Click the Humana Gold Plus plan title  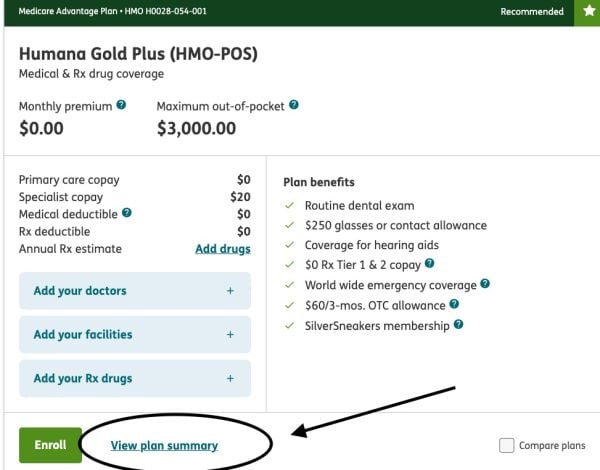point(137,55)
